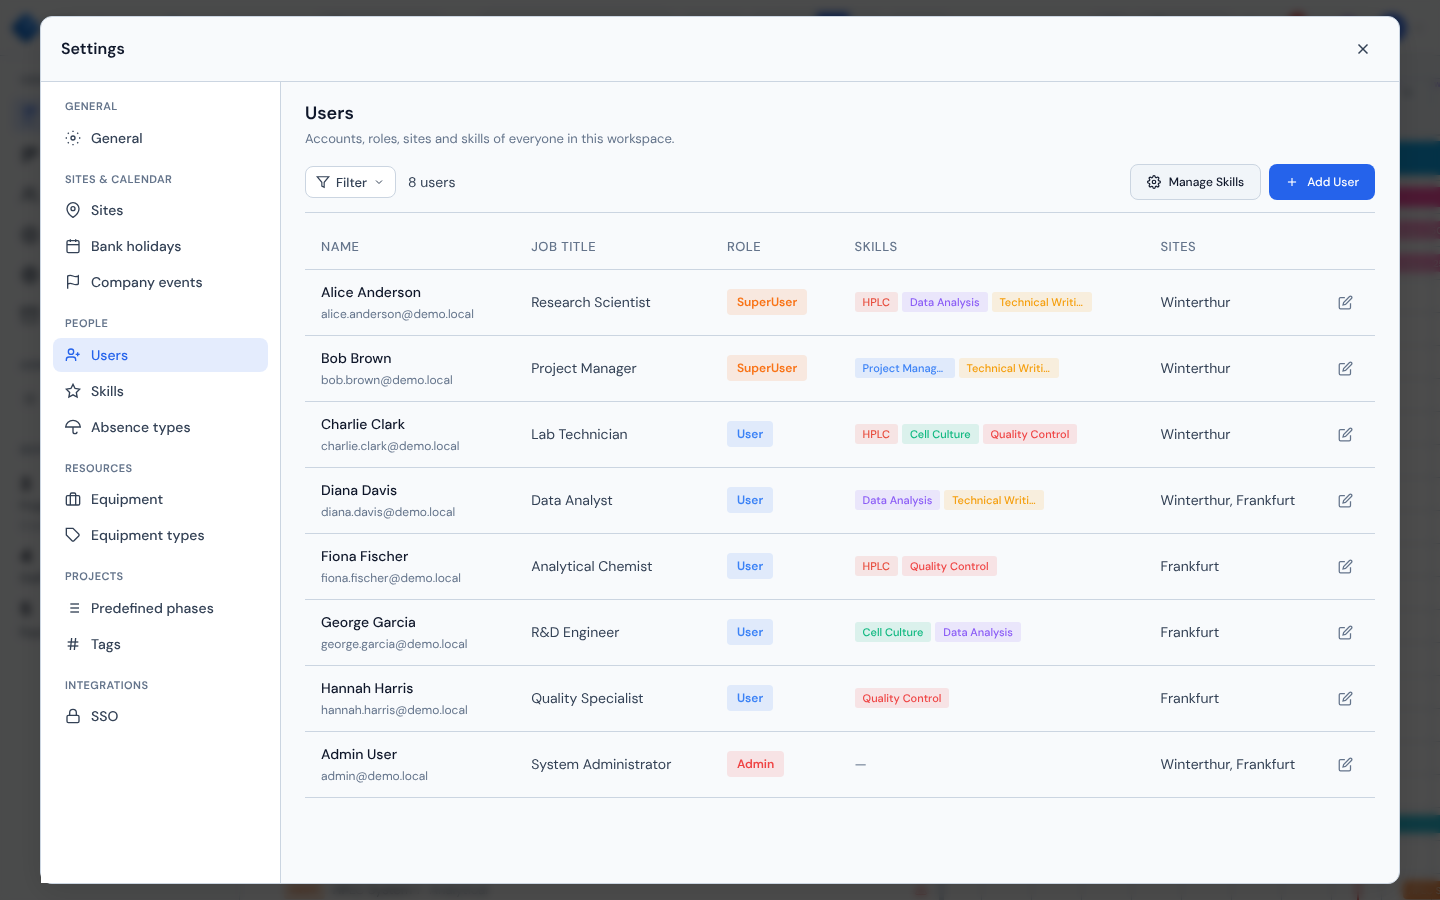Open the Filter dropdown
This screenshot has height=900, width=1440.
point(350,182)
